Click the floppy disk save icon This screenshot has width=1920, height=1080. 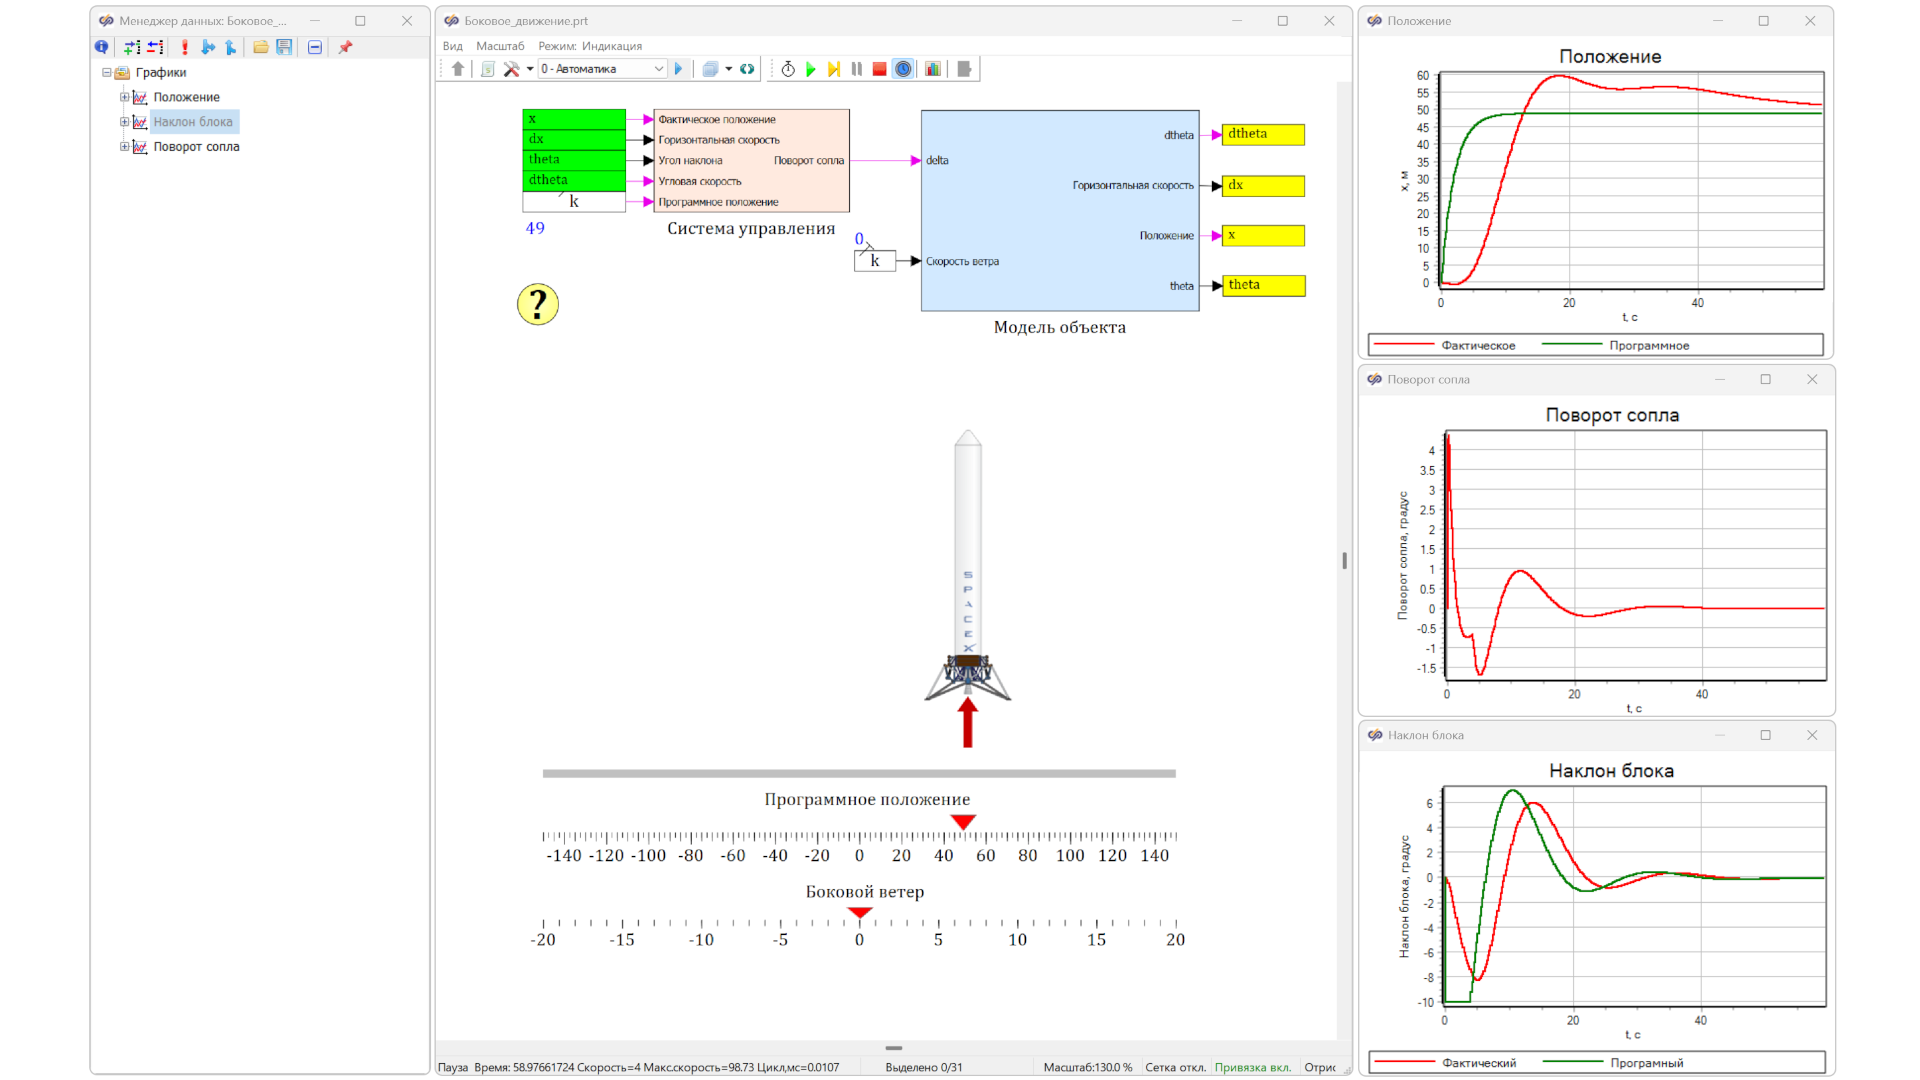[284, 47]
